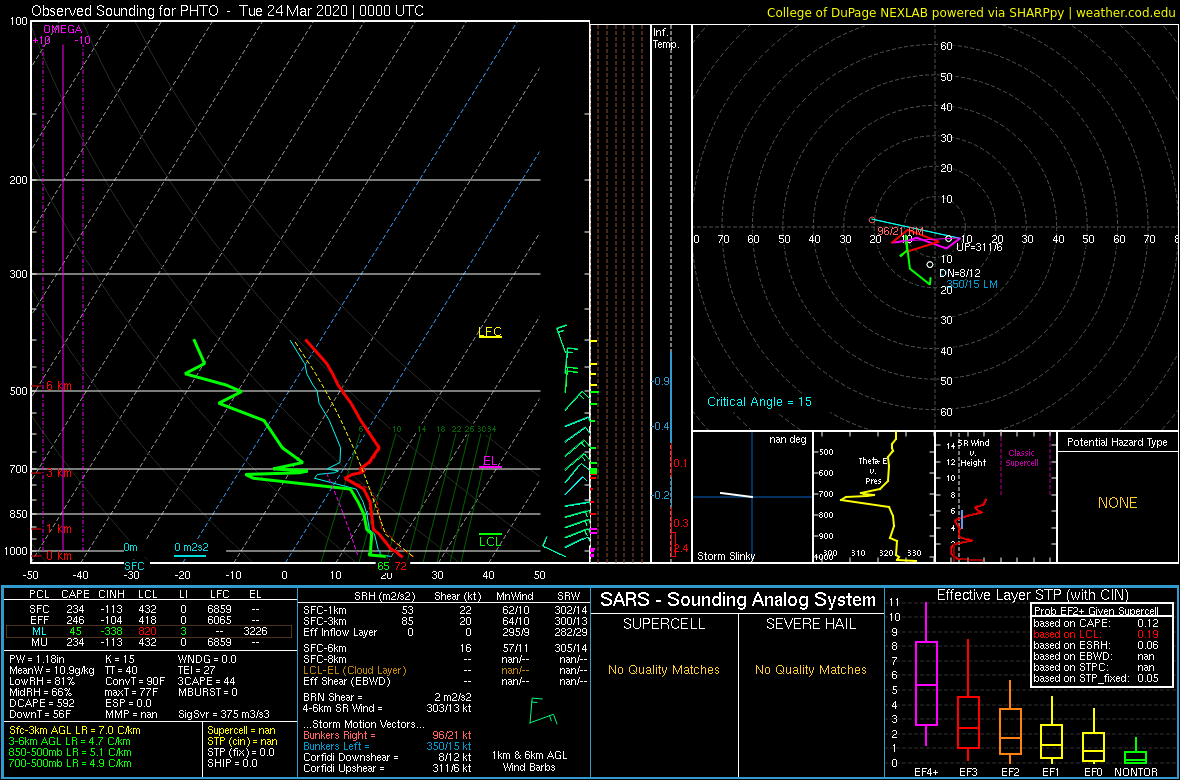
Task: Click the surface dewpoint value 65
Action: click(383, 566)
